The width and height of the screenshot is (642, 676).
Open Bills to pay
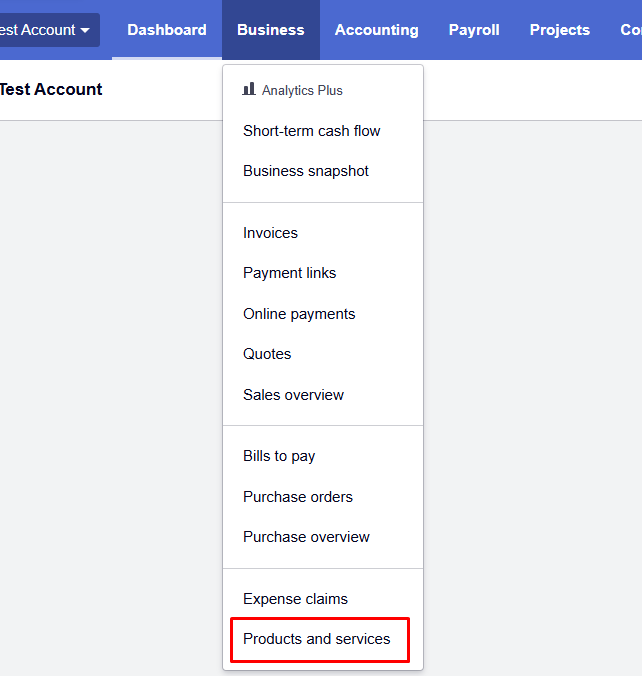tap(279, 456)
